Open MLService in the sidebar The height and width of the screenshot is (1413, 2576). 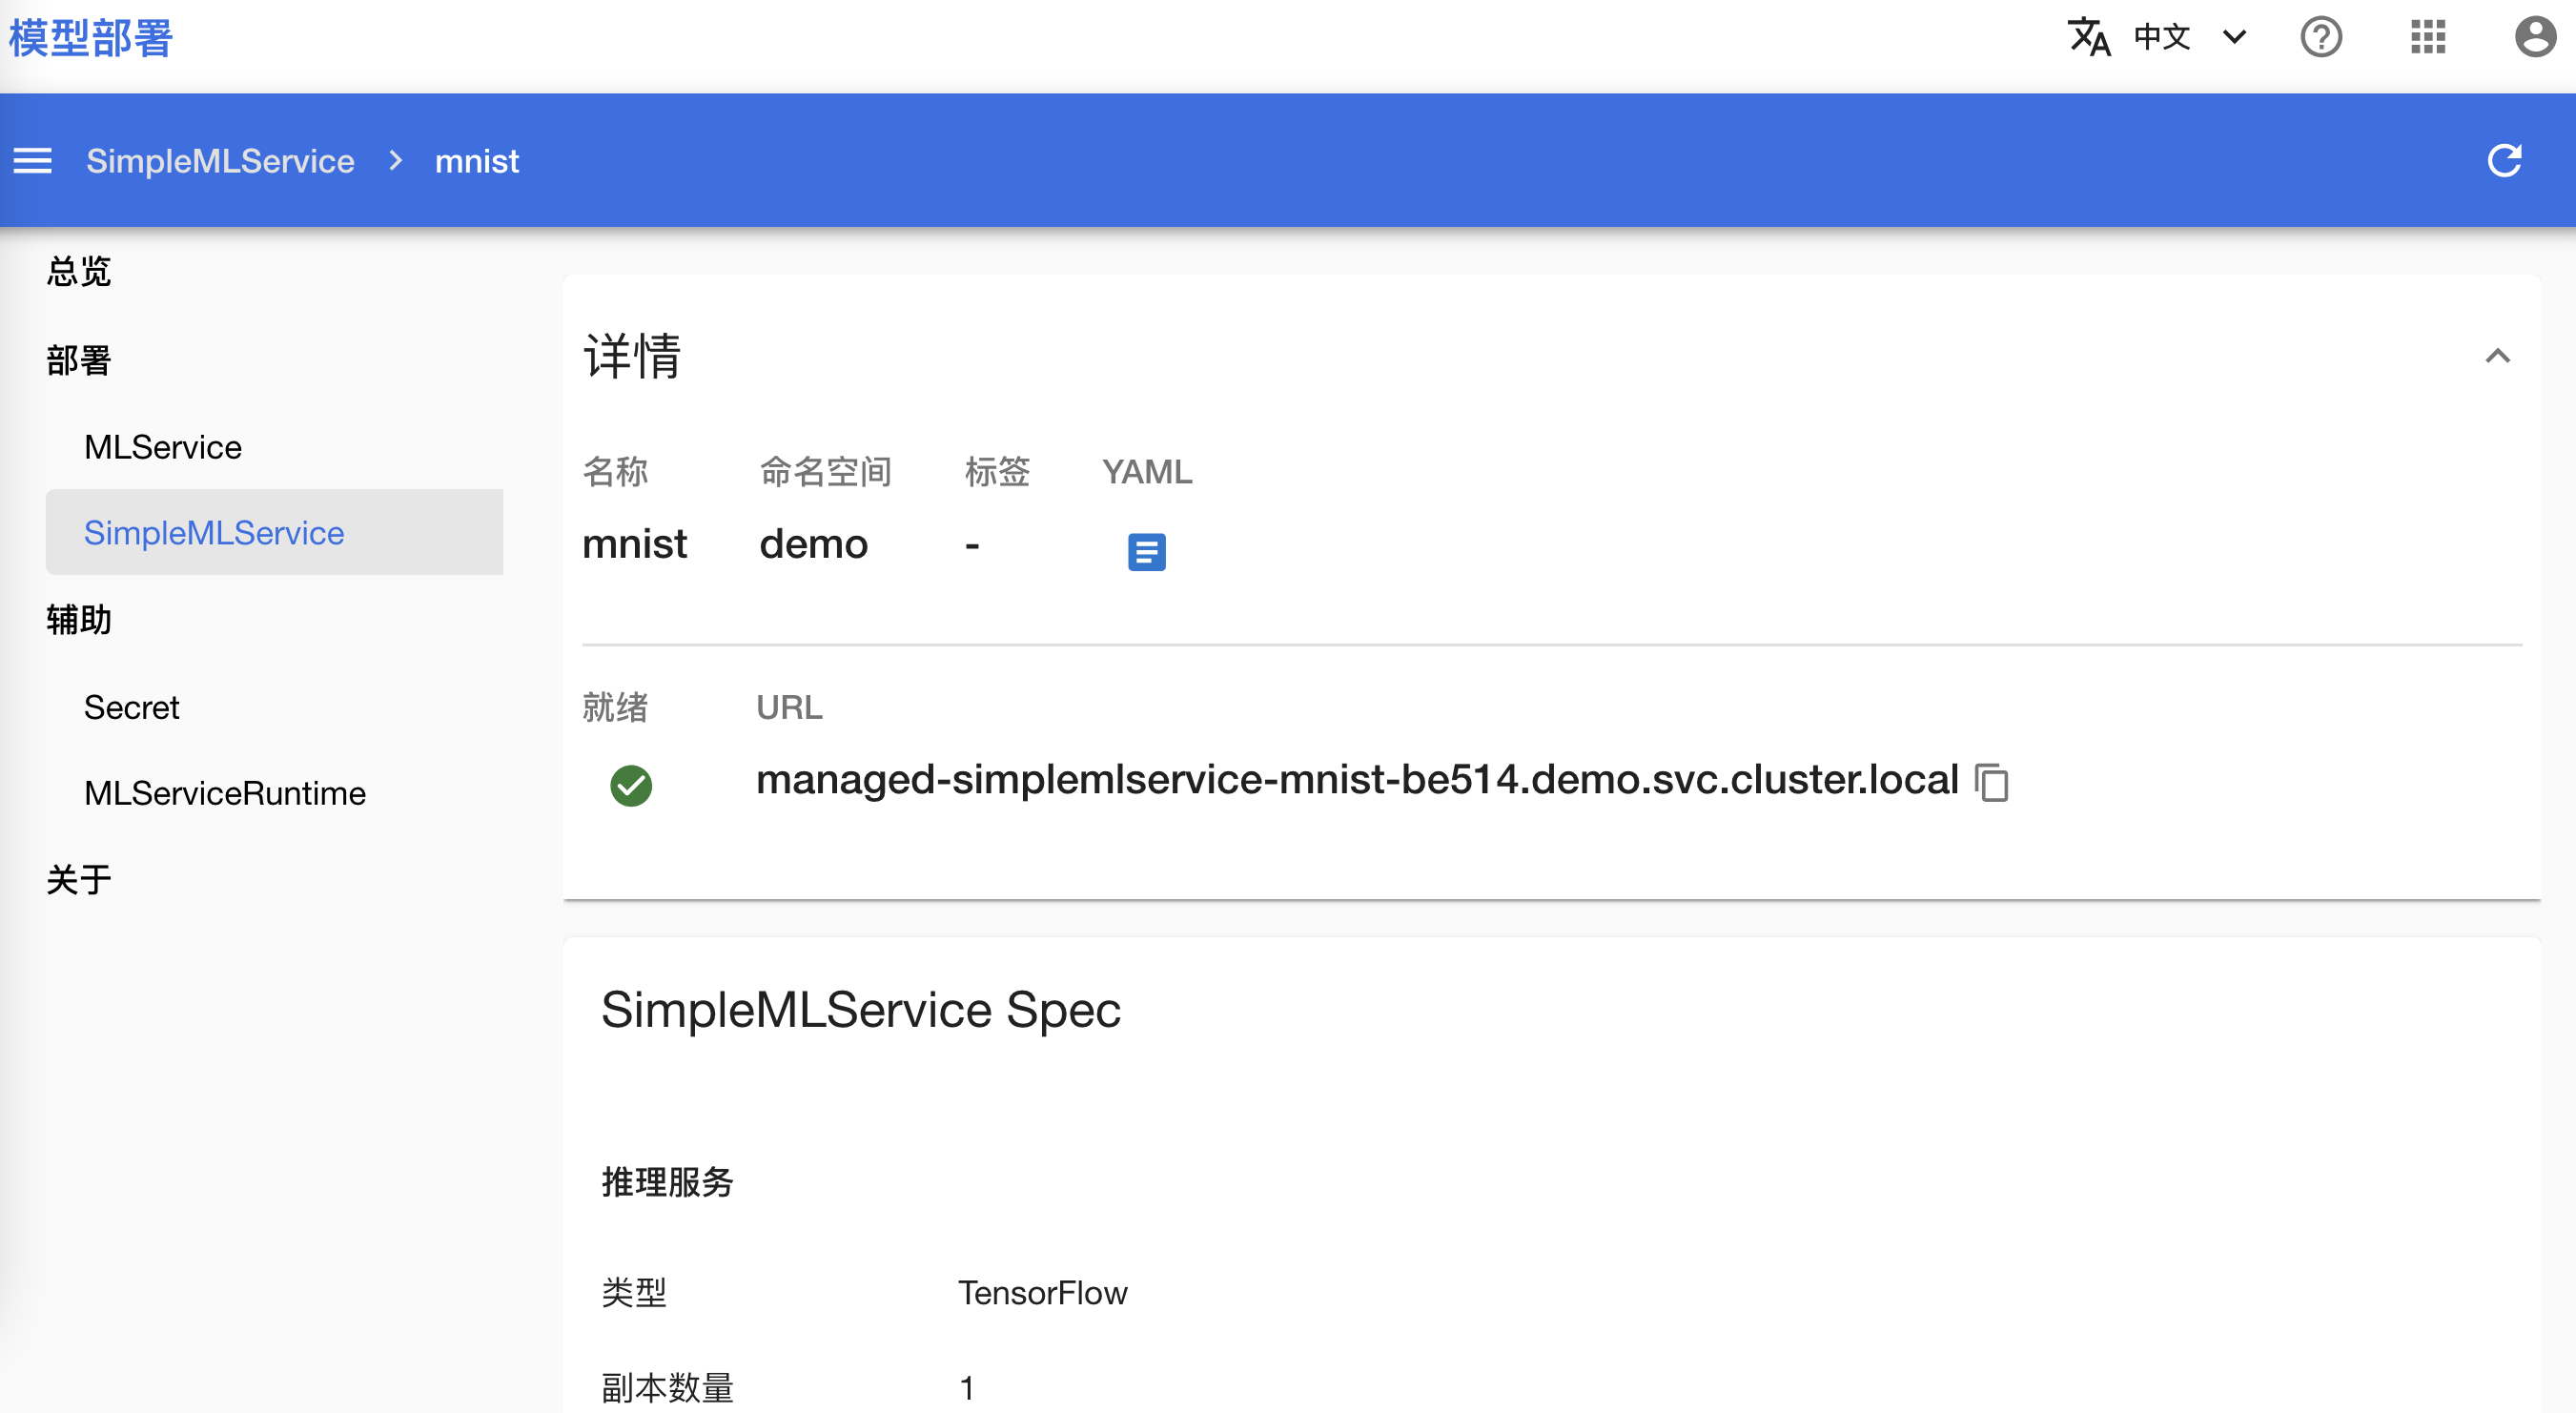pos(163,447)
